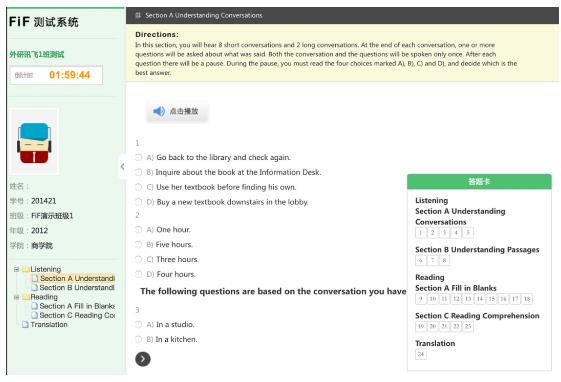Click Section C Reading Comprehension heading in card

coord(477,316)
